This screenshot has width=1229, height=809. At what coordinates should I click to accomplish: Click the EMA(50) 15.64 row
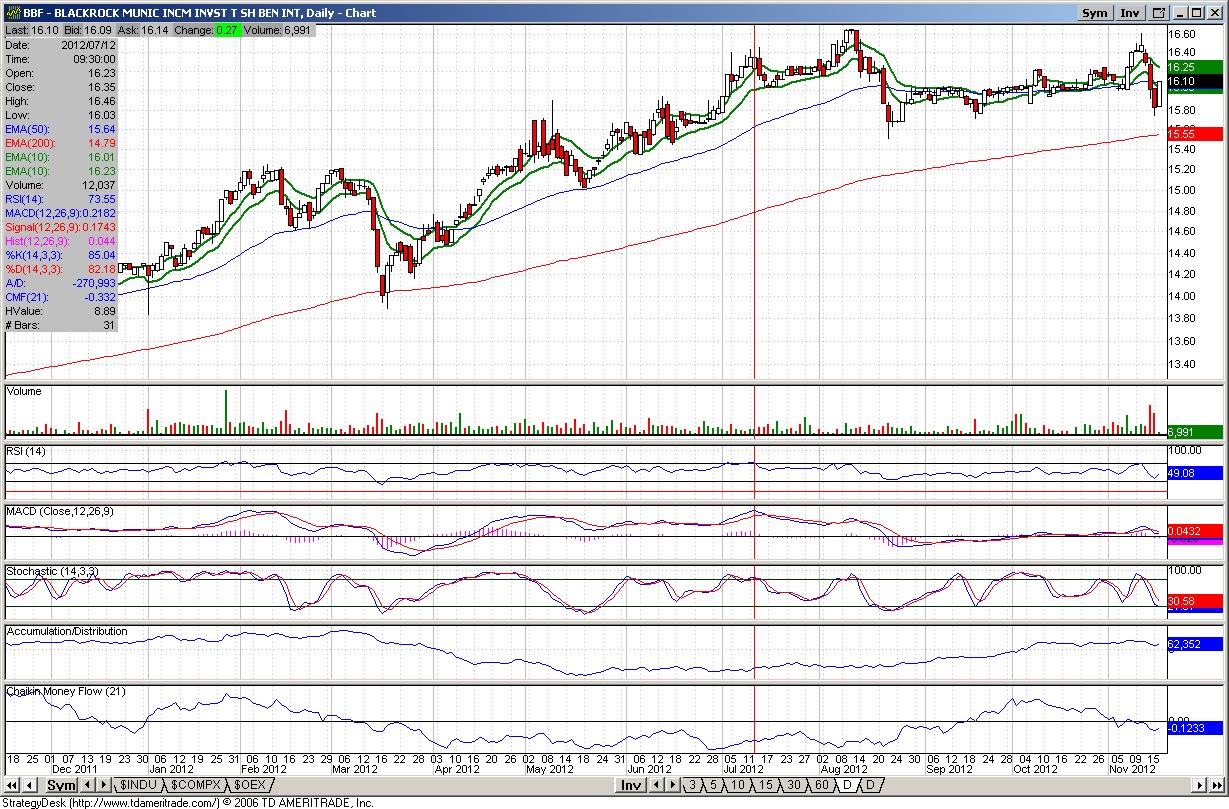pyautogui.click(x=61, y=130)
